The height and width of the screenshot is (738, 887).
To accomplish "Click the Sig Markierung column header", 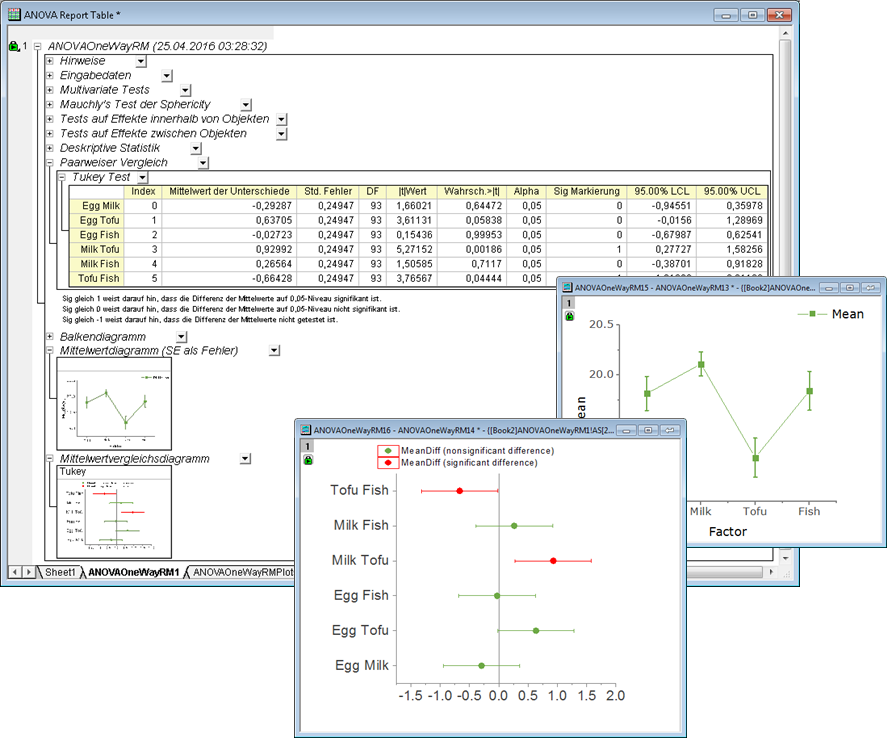I will tap(587, 191).
